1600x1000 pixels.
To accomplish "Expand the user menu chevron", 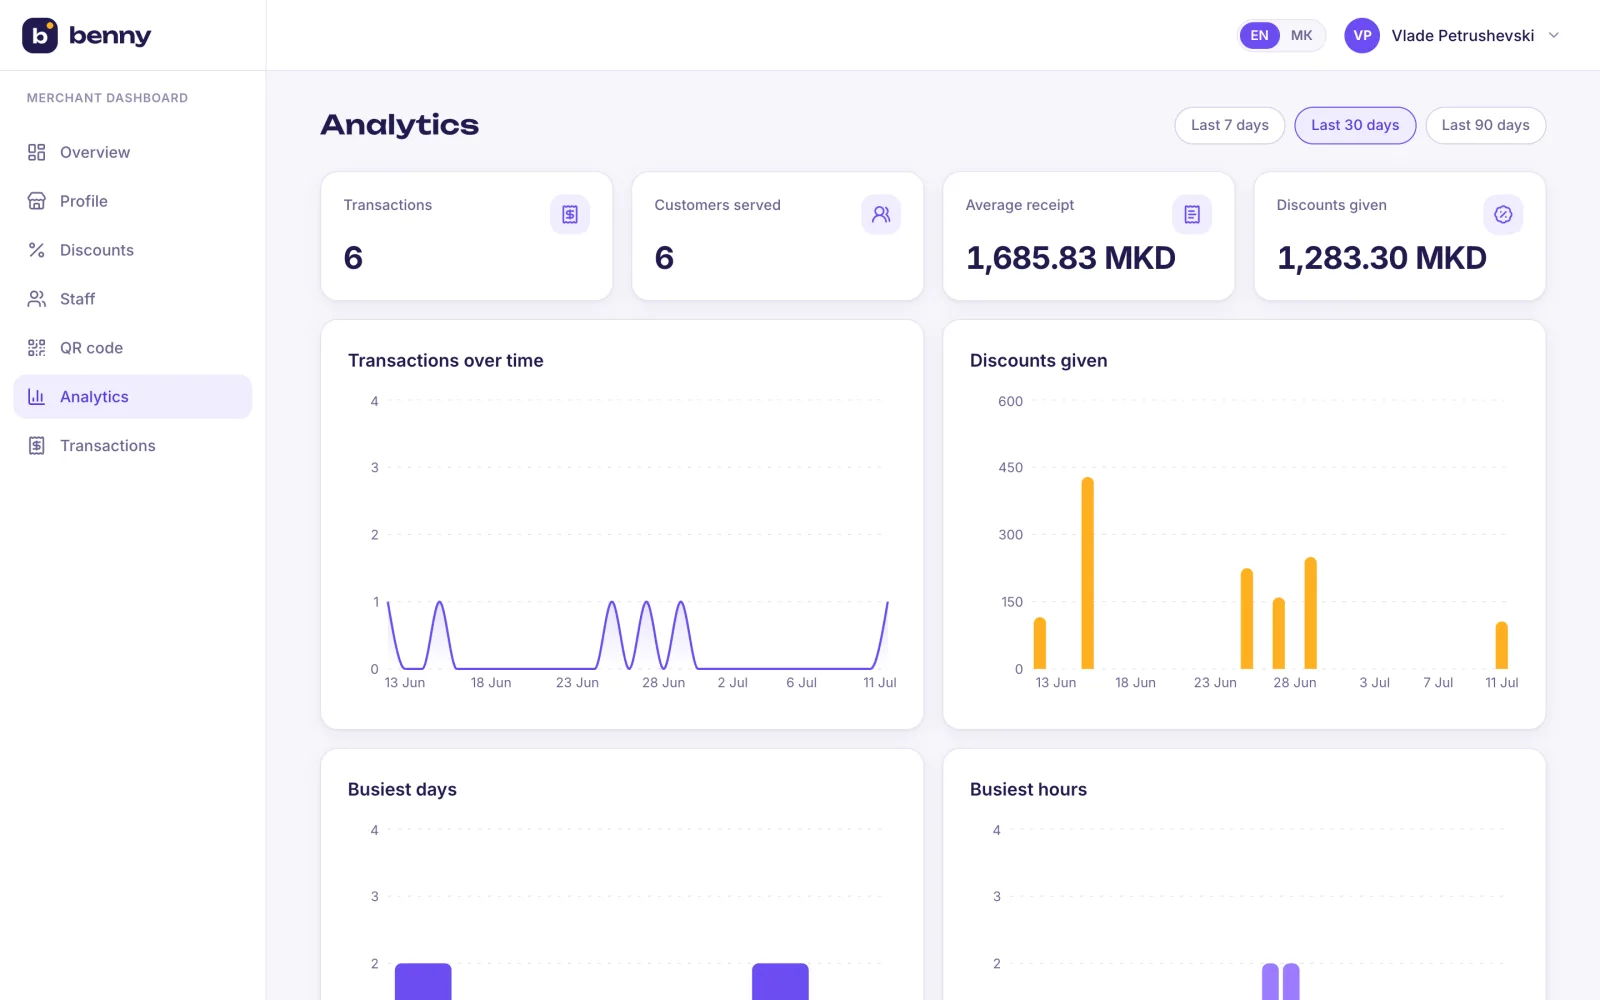I will (1554, 35).
